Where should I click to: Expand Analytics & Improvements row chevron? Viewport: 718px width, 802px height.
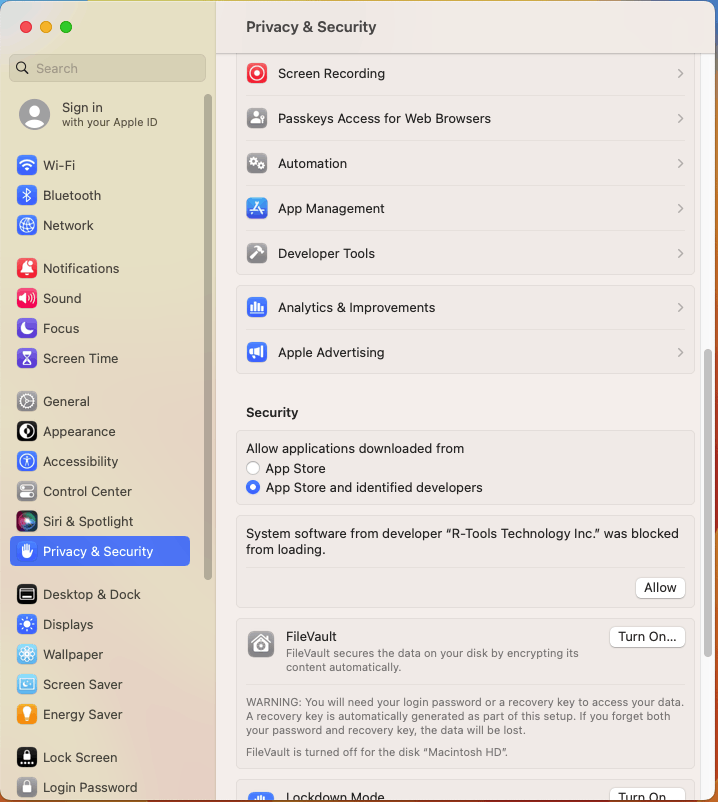pyautogui.click(x=680, y=308)
